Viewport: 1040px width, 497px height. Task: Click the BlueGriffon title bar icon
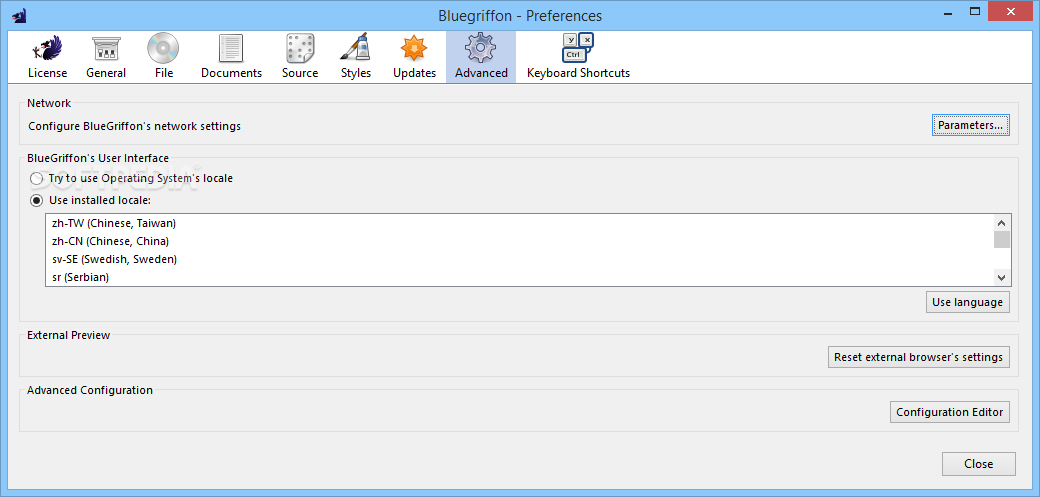[19, 15]
